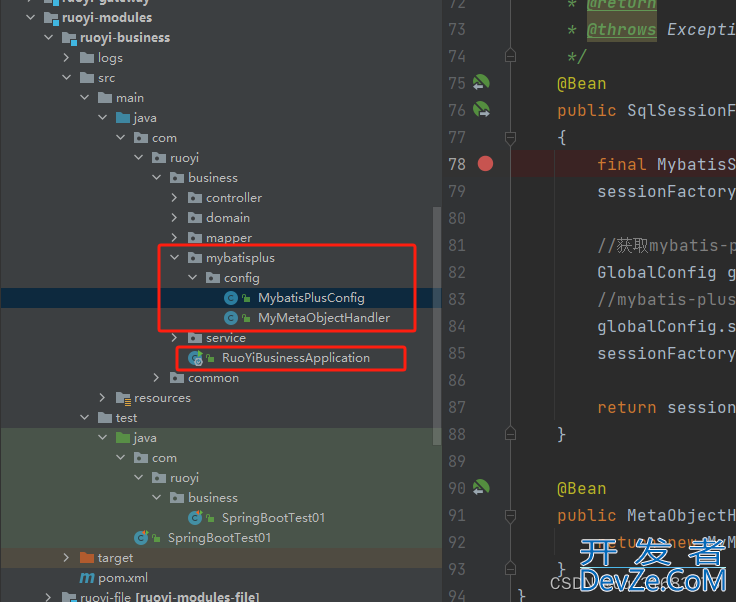Collapse the mybatisplus package

(175, 258)
